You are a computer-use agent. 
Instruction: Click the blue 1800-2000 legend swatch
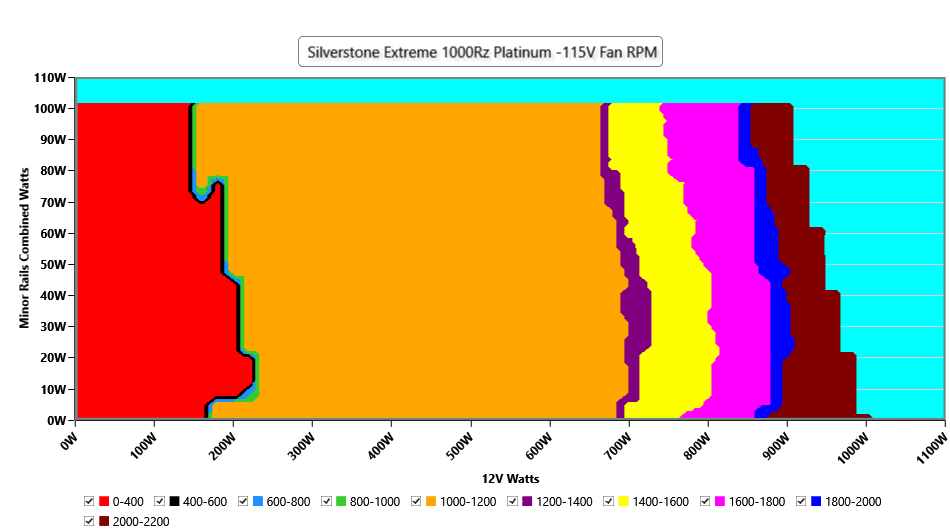[816, 502]
